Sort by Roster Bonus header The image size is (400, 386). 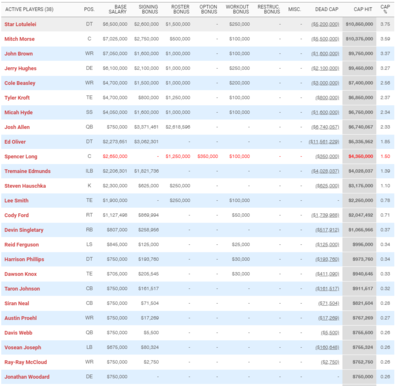click(181, 9)
